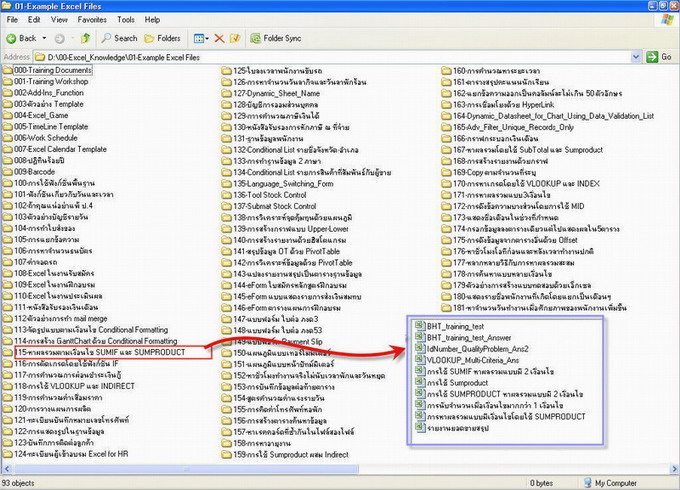
Task: Launch Folder Sync from toolbar
Action: 276,38
